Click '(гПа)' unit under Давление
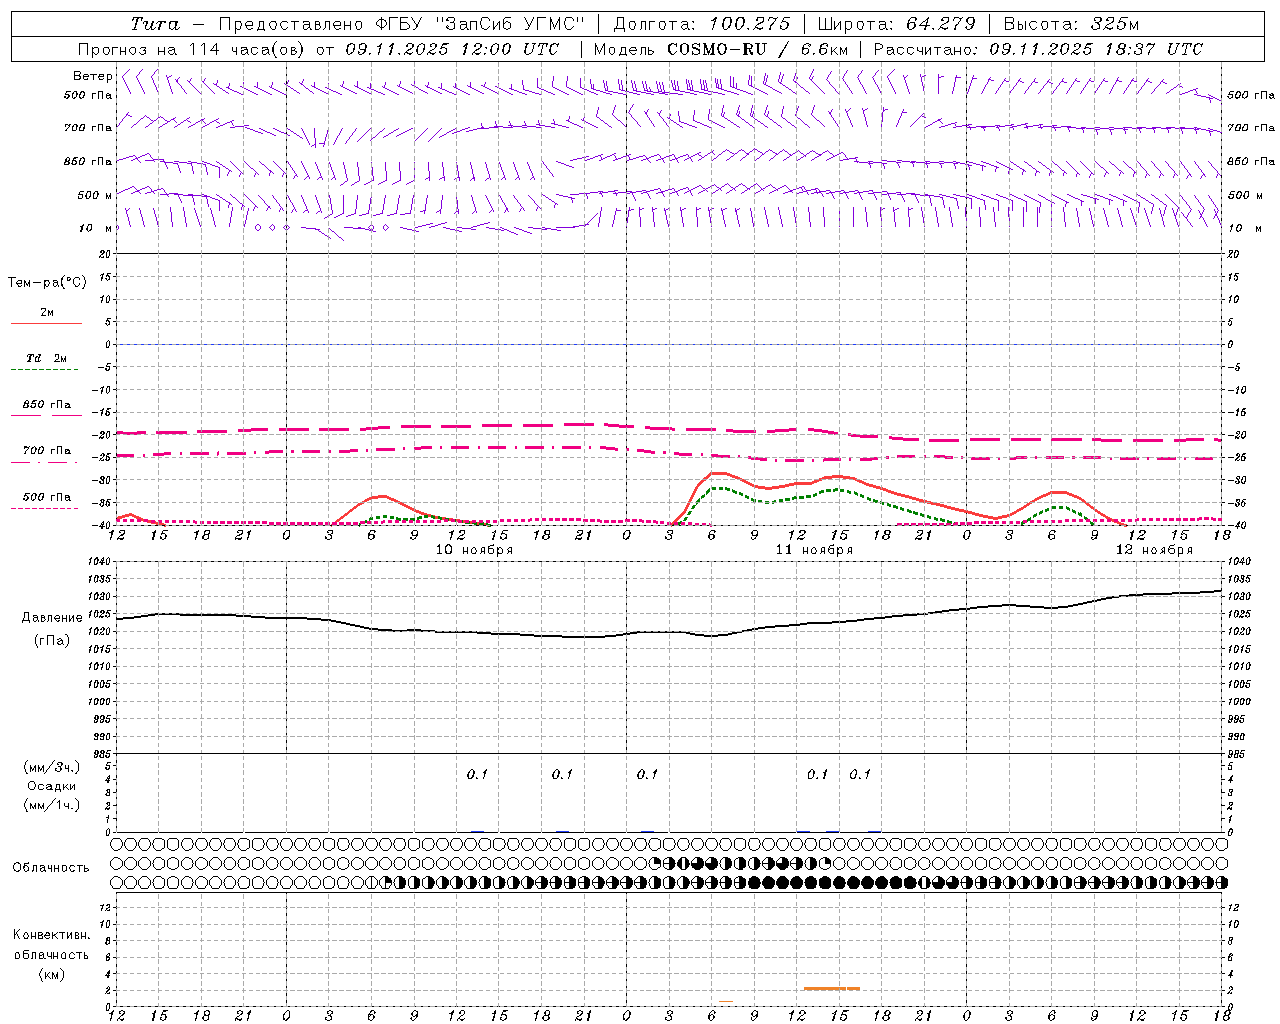This screenshot has height=1024, width=1280. coord(52,641)
